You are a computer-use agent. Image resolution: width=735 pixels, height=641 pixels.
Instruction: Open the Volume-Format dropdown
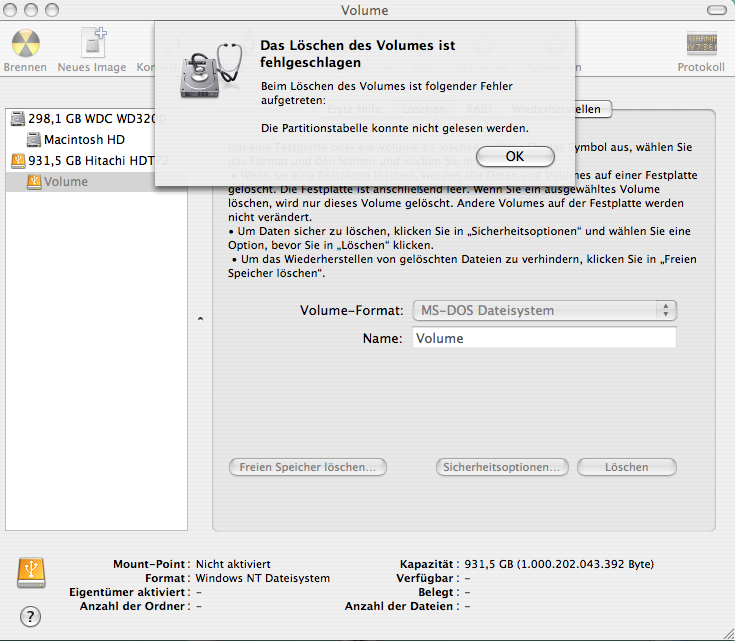click(545, 310)
